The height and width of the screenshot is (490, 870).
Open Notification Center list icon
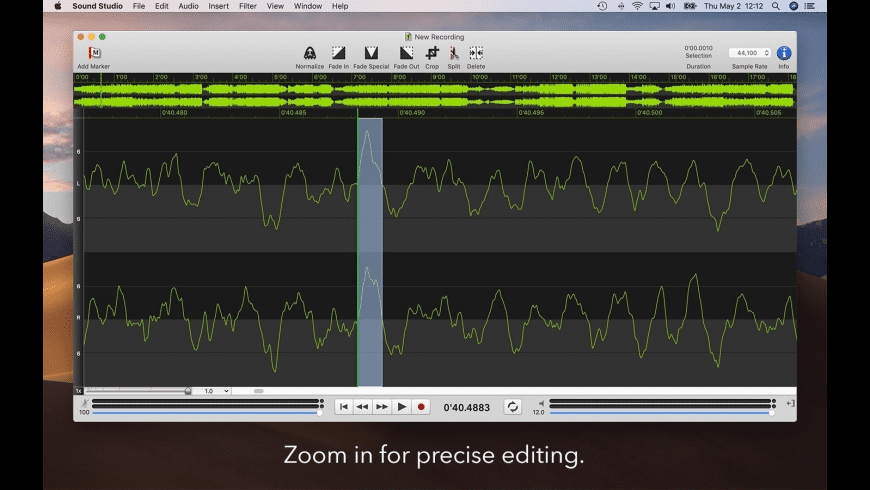tap(810, 6)
